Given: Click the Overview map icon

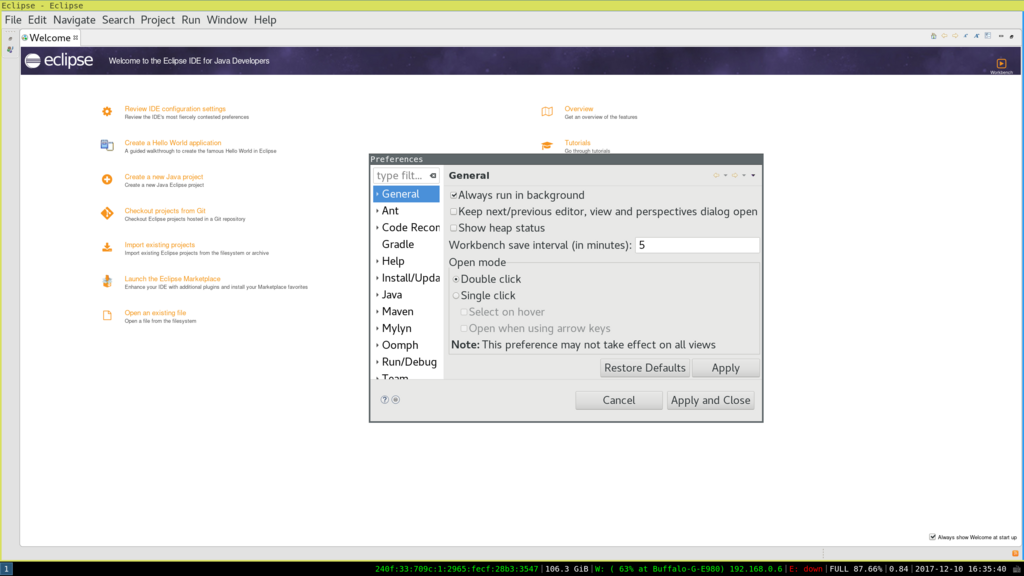Looking at the screenshot, I should point(547,112).
